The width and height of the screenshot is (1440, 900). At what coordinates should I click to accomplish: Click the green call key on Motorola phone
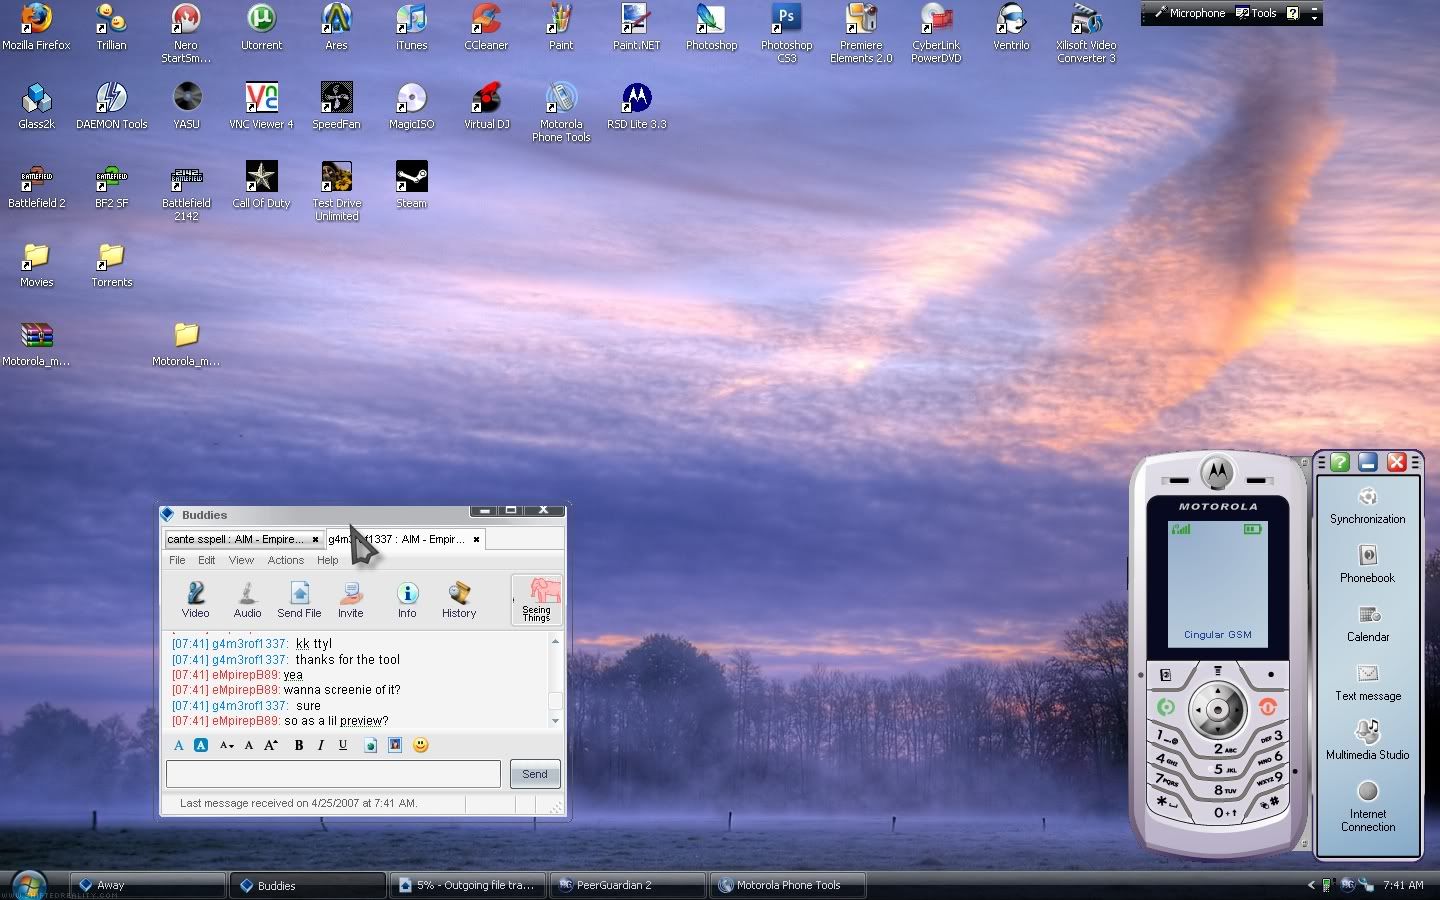click(1165, 707)
